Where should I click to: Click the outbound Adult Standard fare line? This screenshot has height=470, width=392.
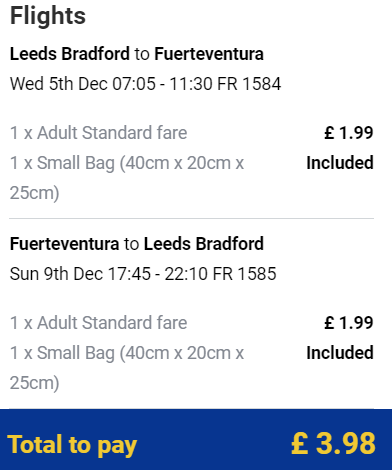(x=98, y=133)
